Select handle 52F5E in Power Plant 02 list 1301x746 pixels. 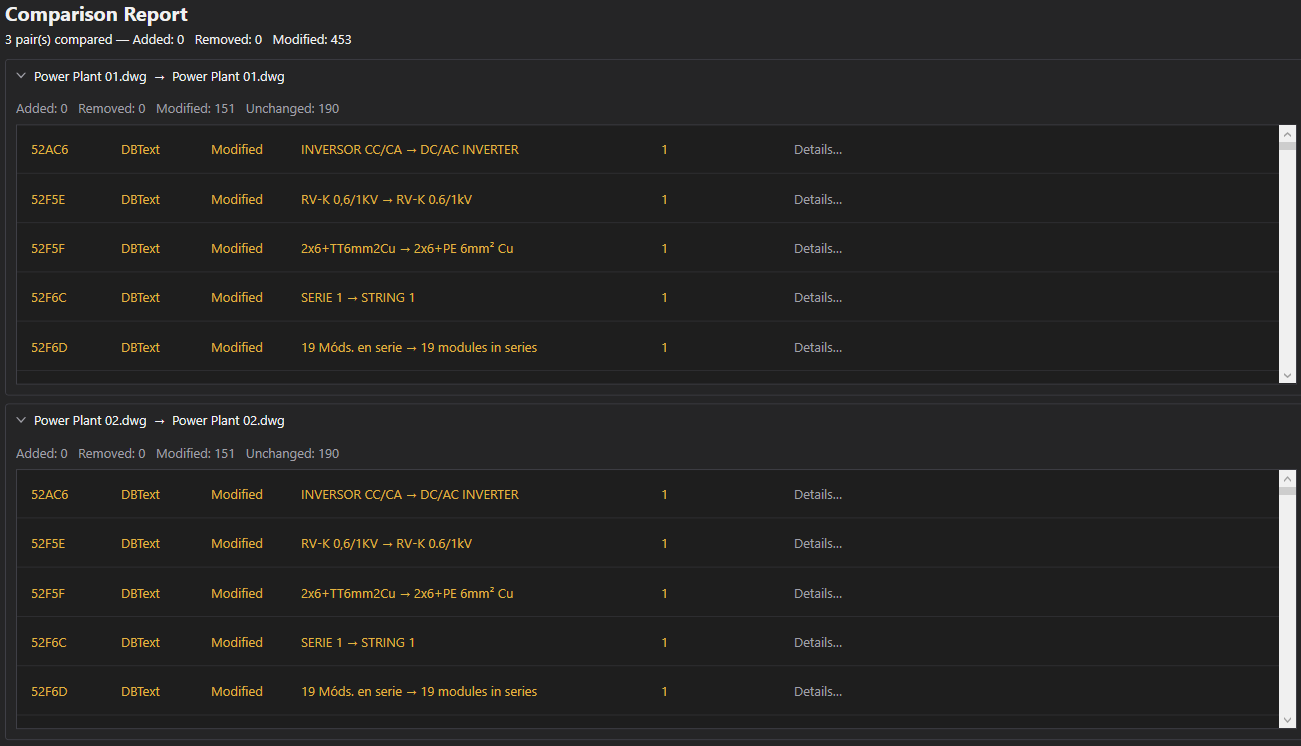pyautogui.click(x=48, y=543)
